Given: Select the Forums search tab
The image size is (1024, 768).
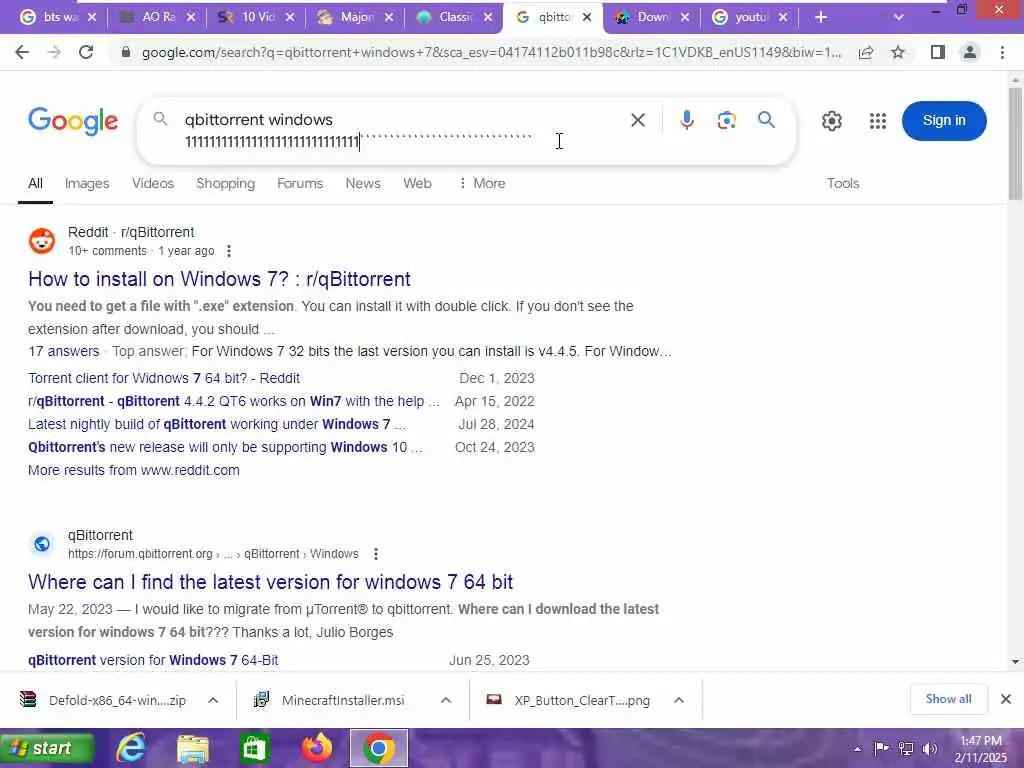Looking at the screenshot, I should 300,184.
